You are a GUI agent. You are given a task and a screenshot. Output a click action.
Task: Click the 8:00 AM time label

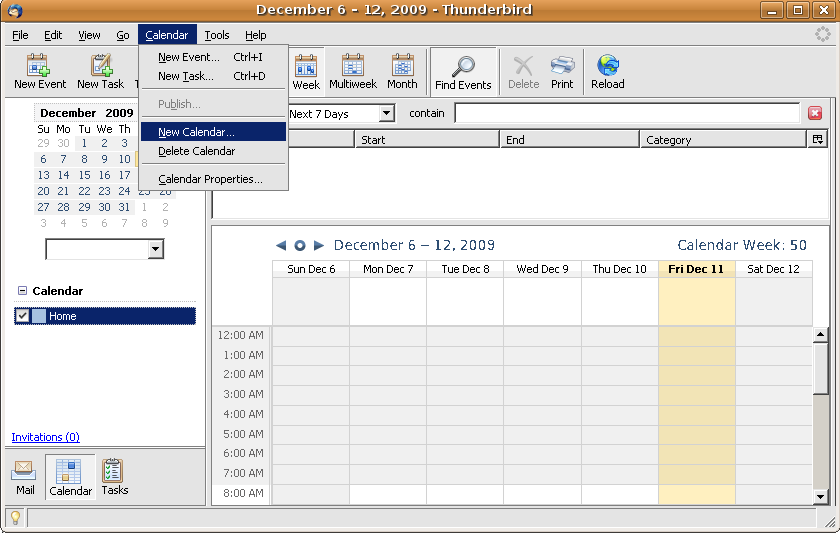pos(243,493)
